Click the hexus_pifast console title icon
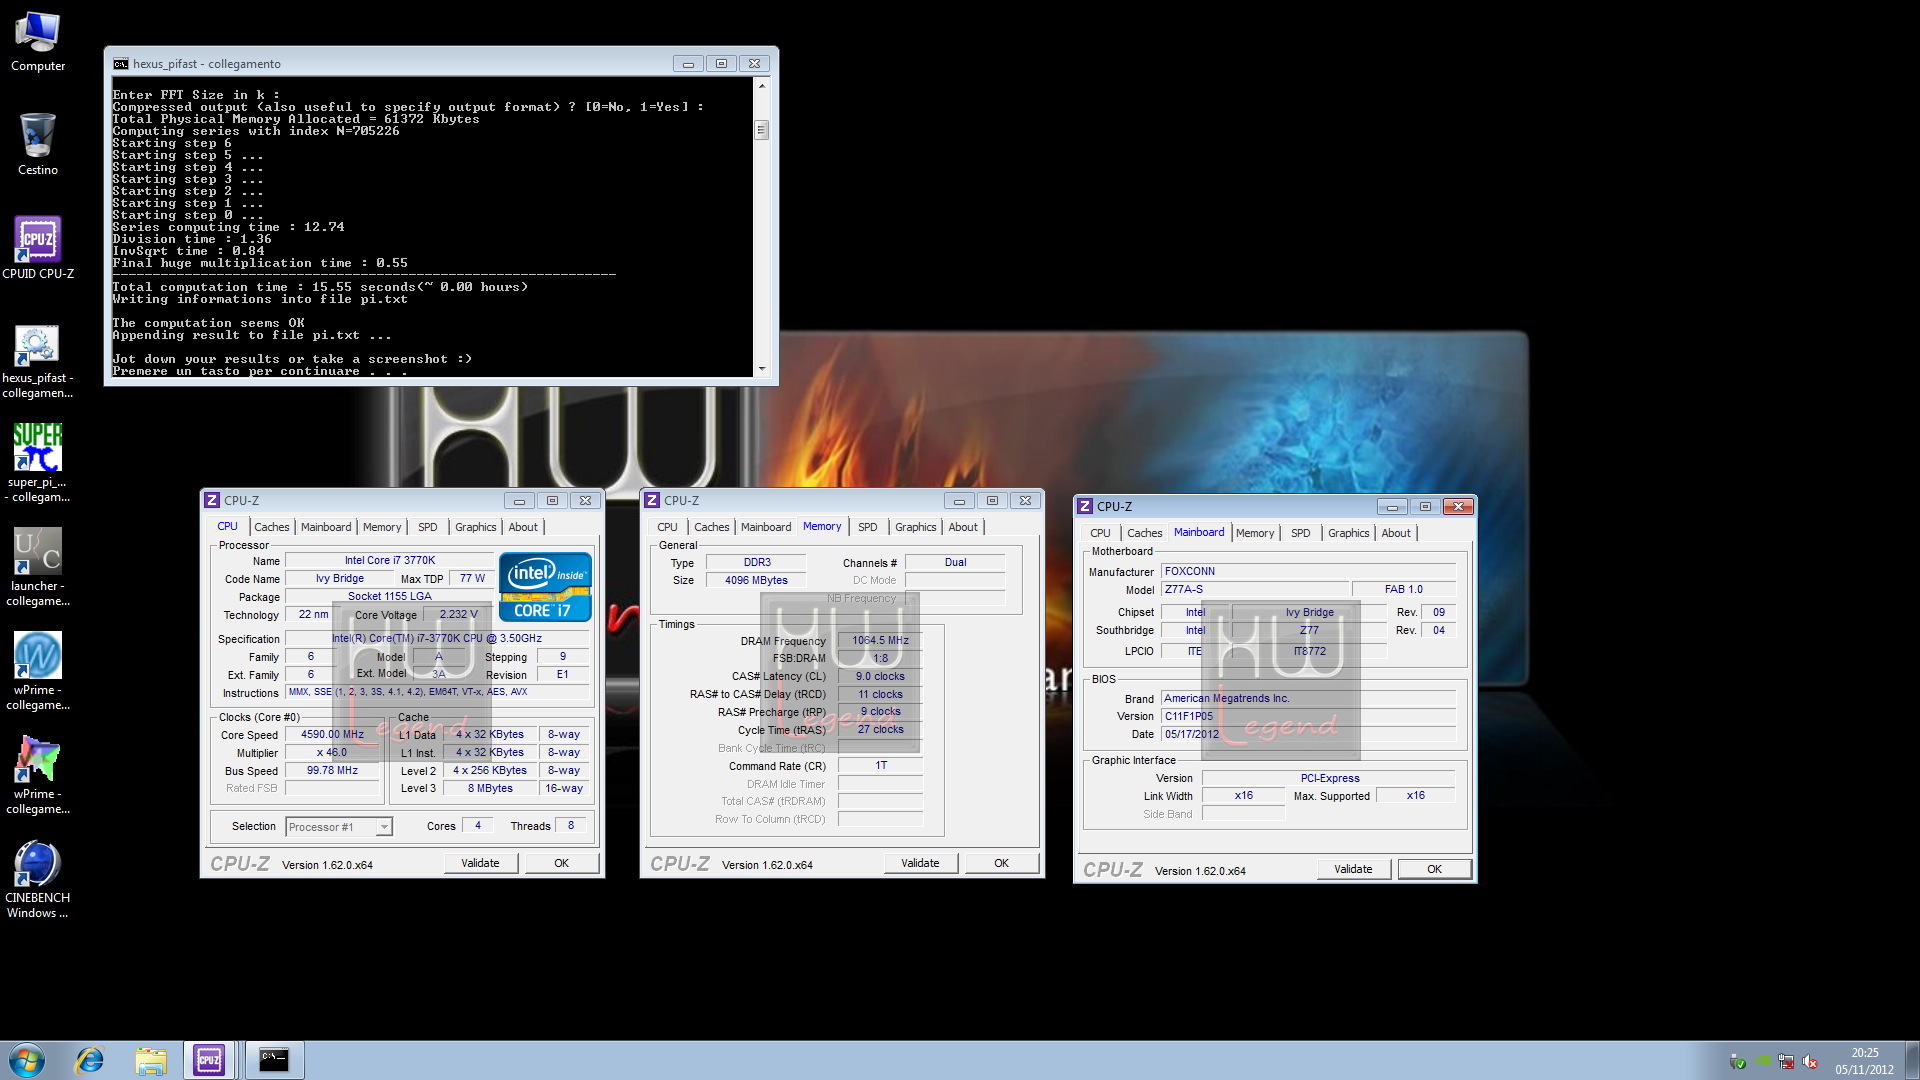Viewport: 1920px width, 1080px height. click(121, 64)
